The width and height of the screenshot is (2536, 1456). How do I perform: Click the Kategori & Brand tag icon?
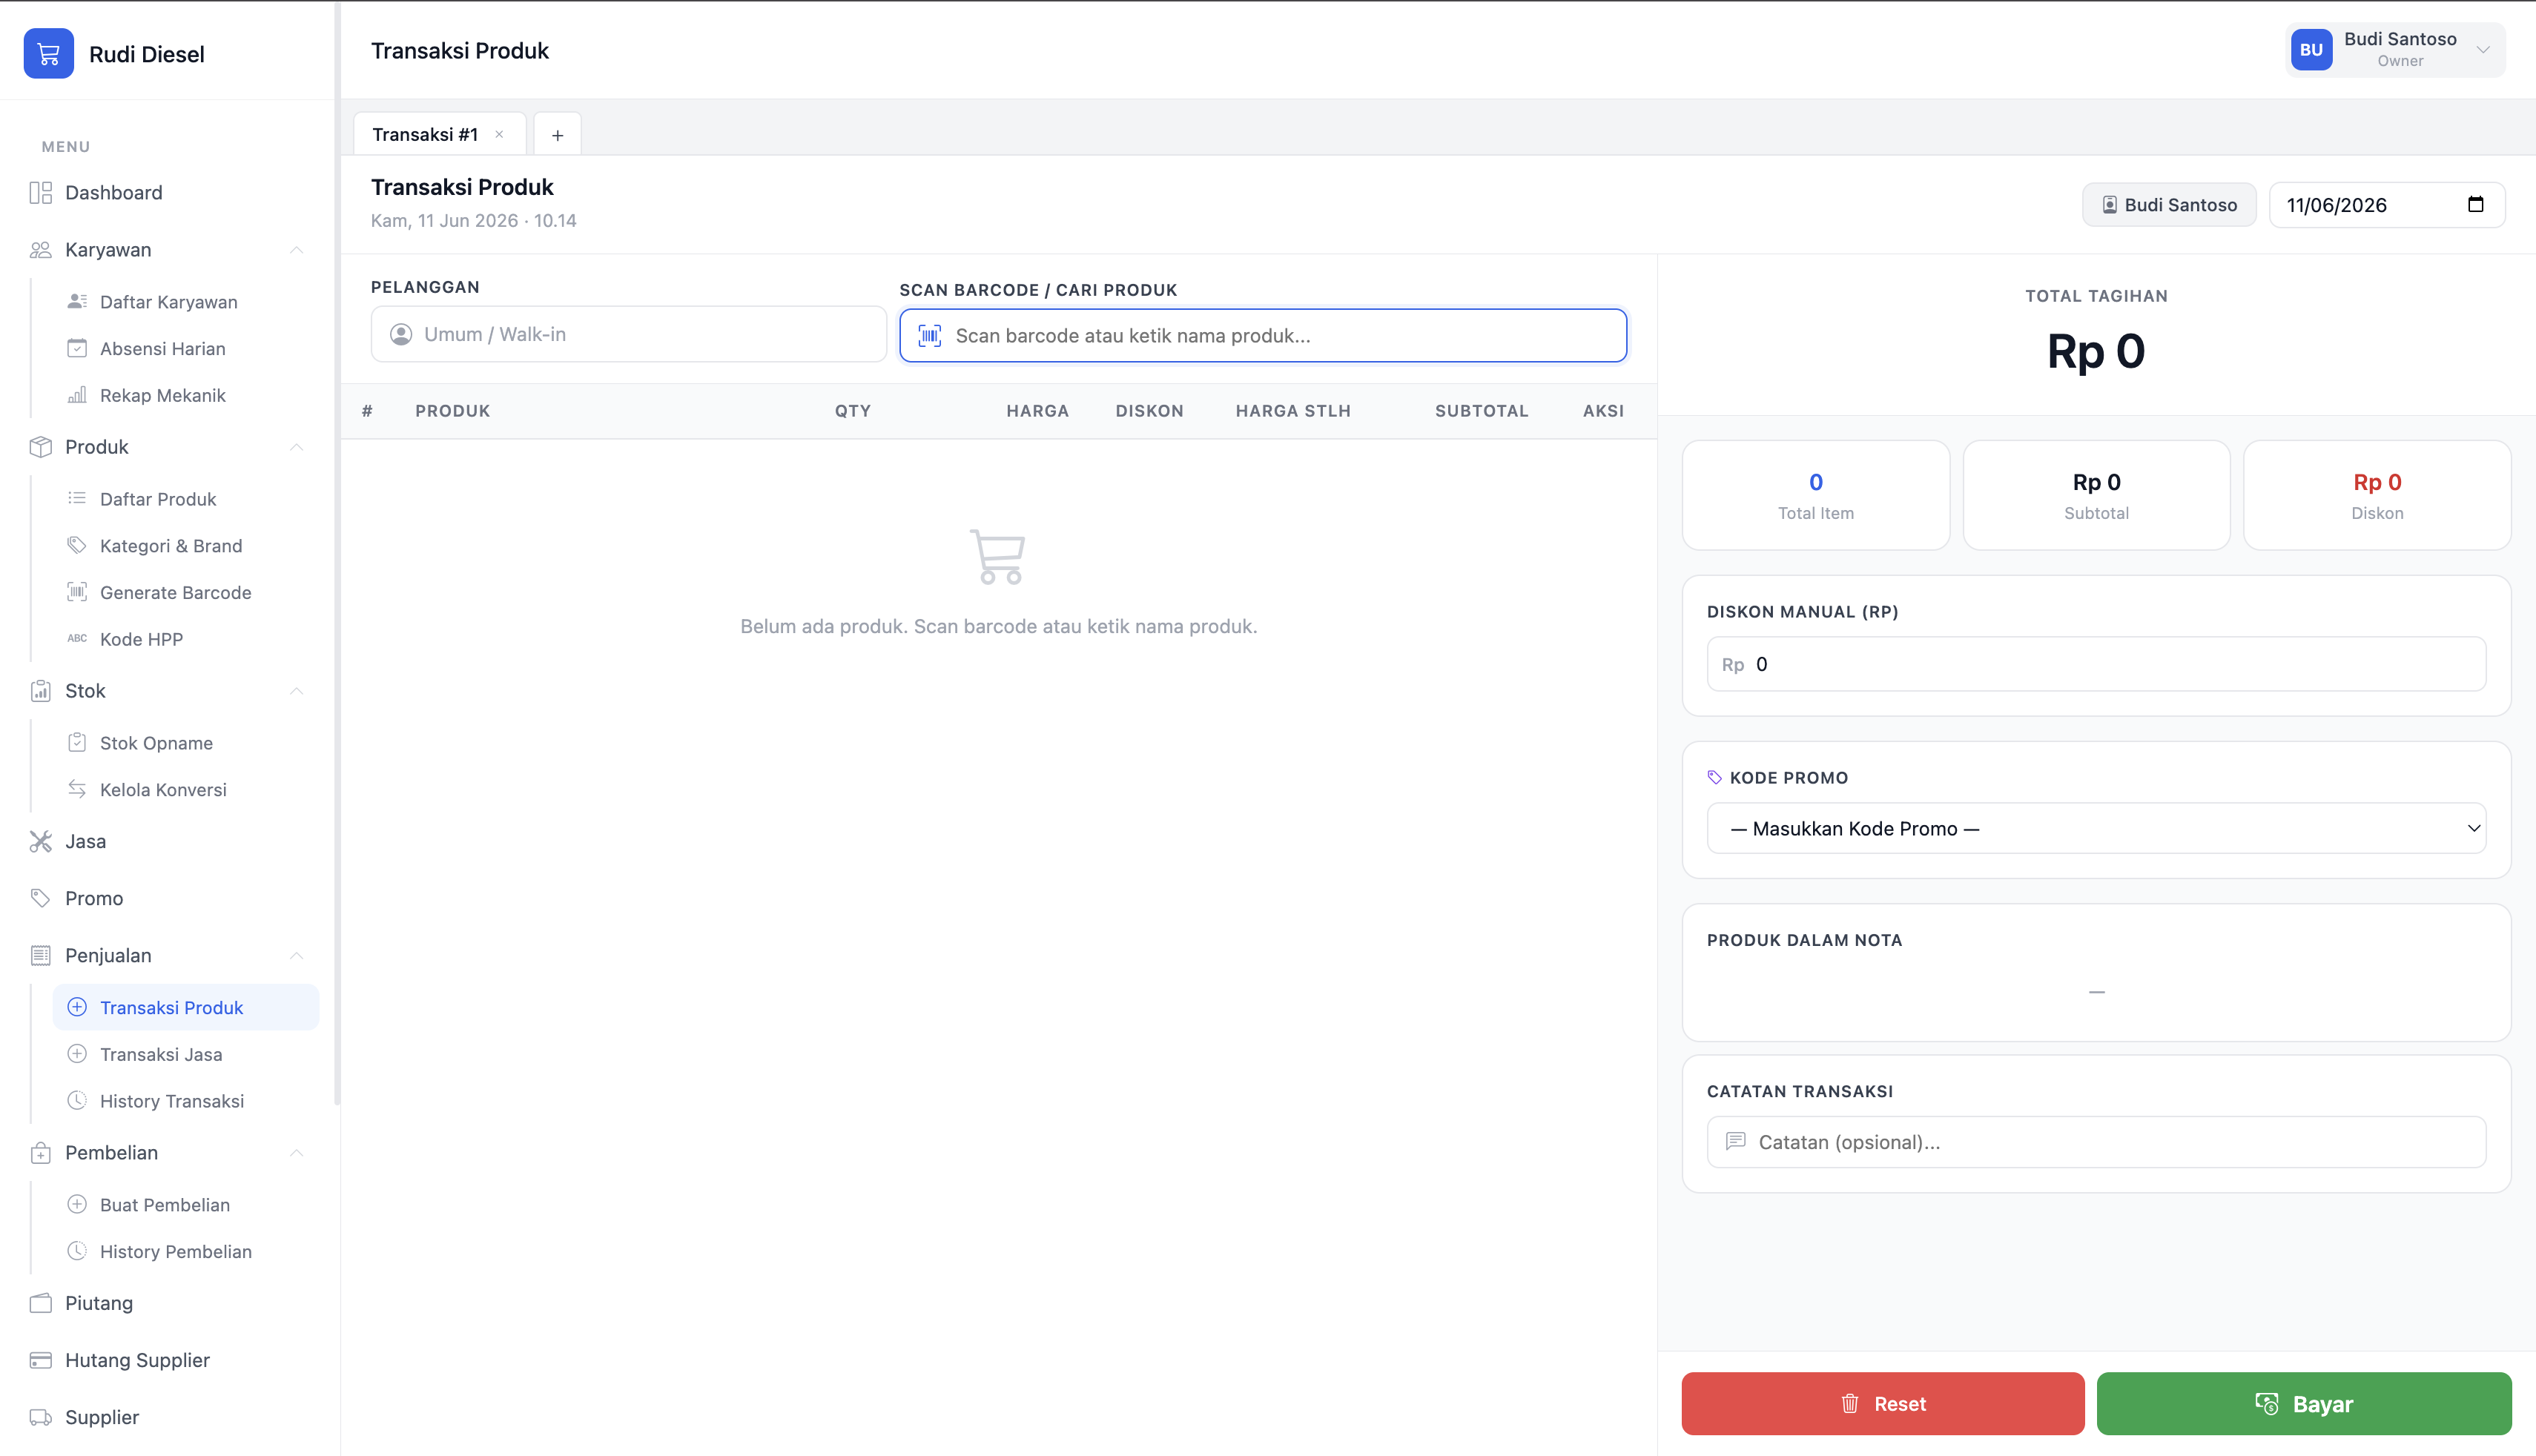(77, 545)
